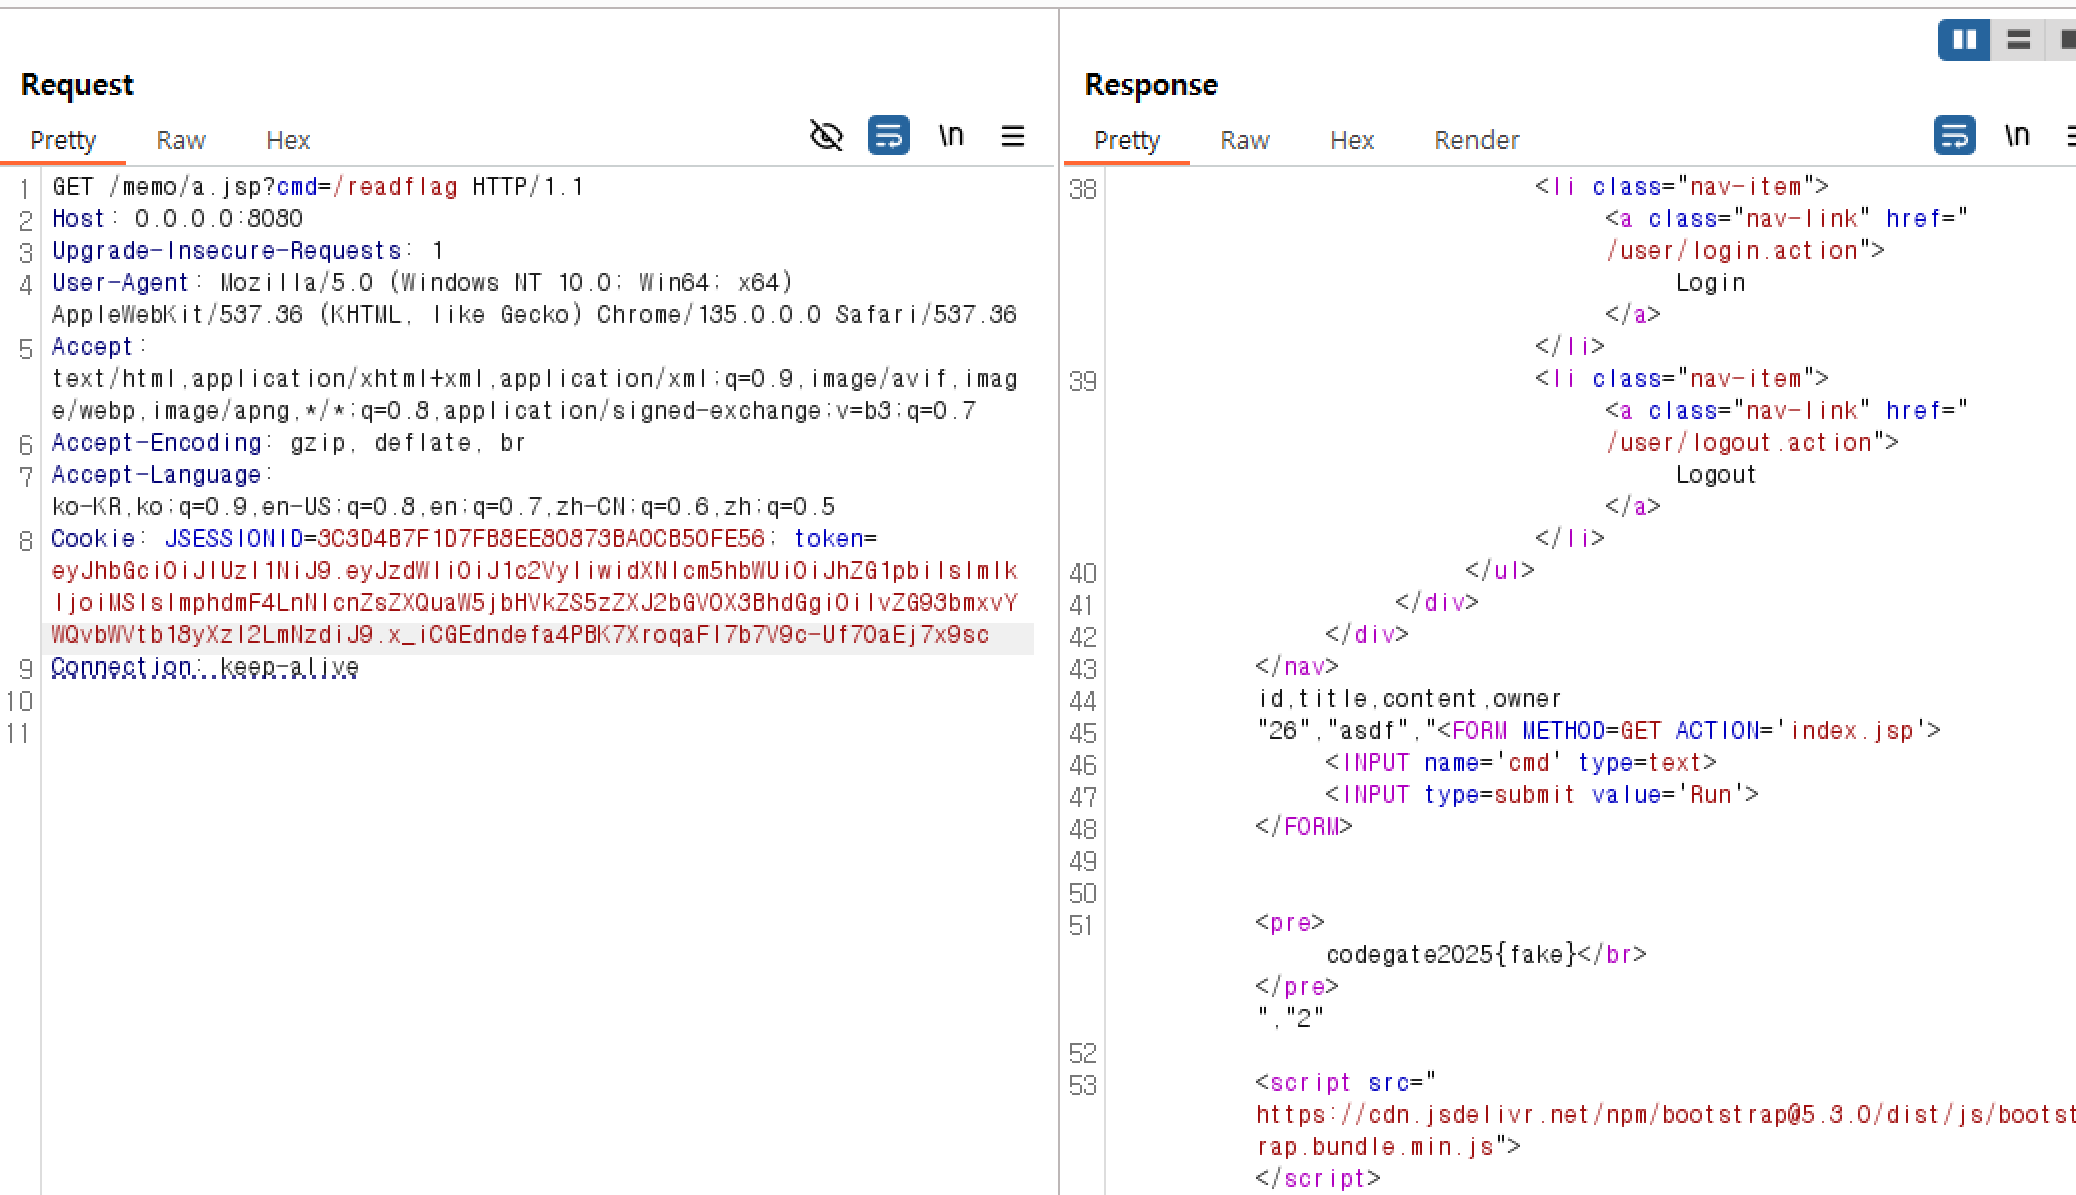Screen dimensions: 2076x1195
Task: Click the /readflag cmd parameter value
Action: (395, 187)
